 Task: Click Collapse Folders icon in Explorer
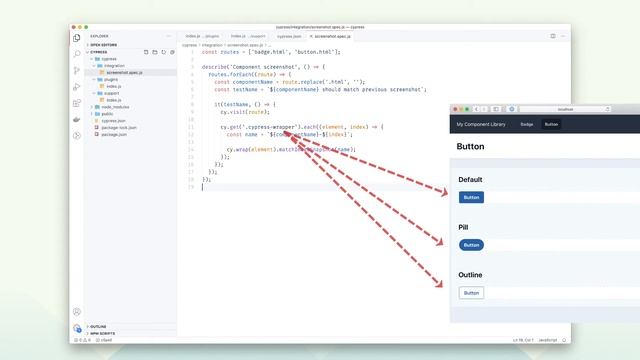pos(172,52)
